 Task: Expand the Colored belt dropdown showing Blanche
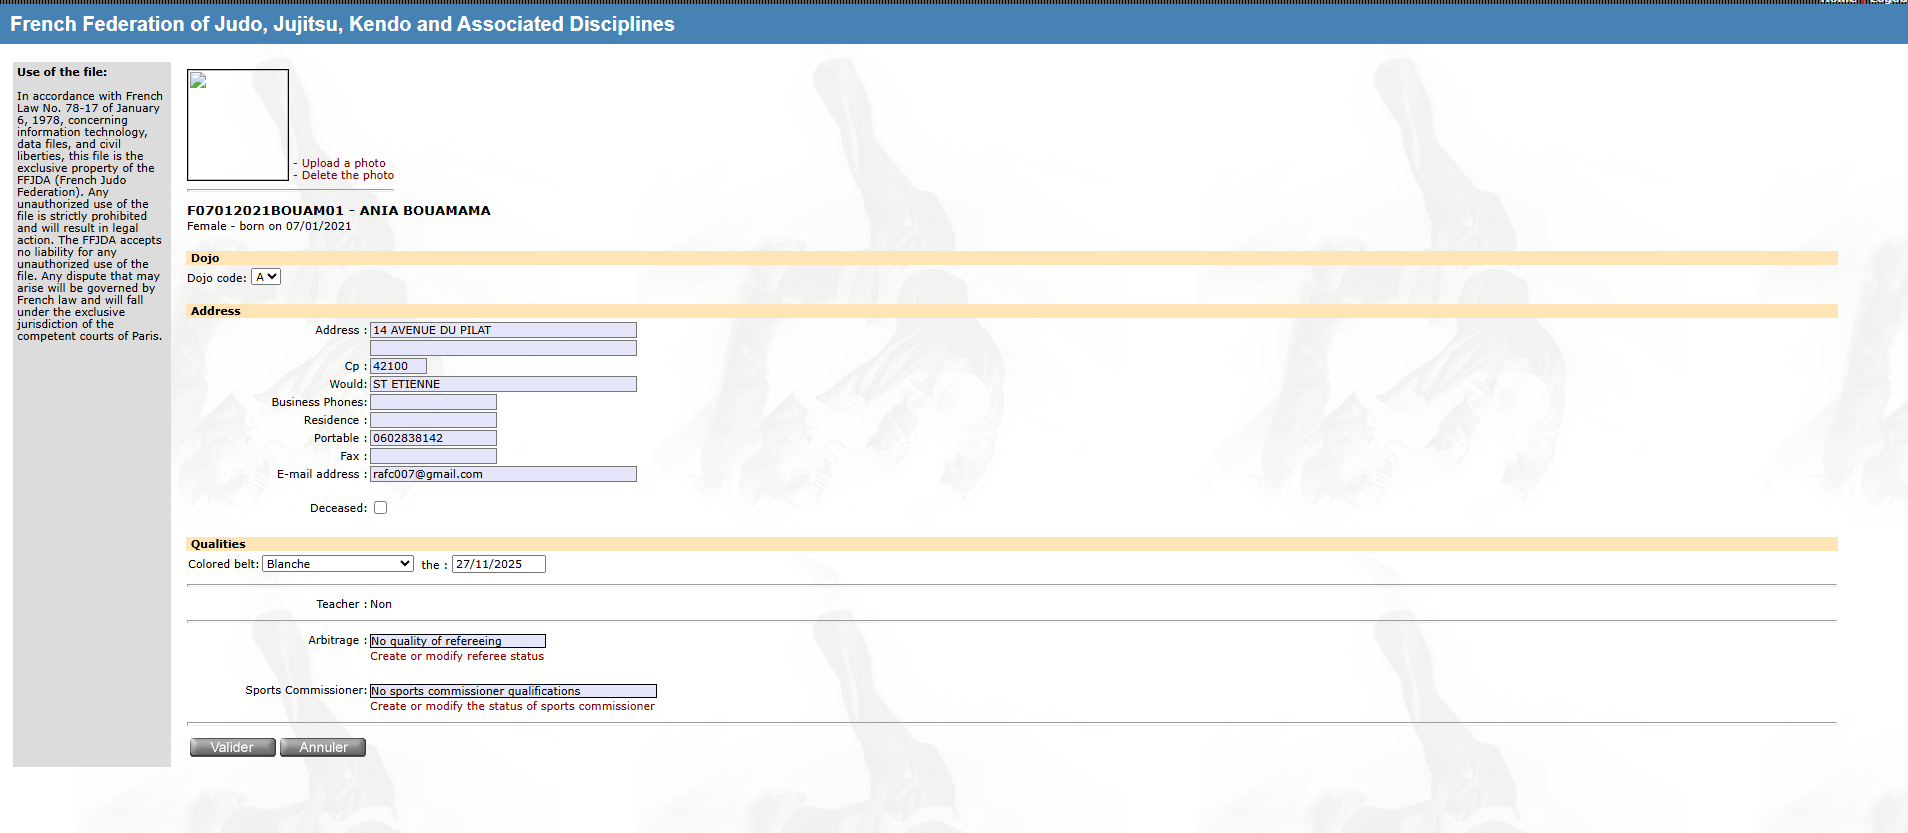pos(338,564)
